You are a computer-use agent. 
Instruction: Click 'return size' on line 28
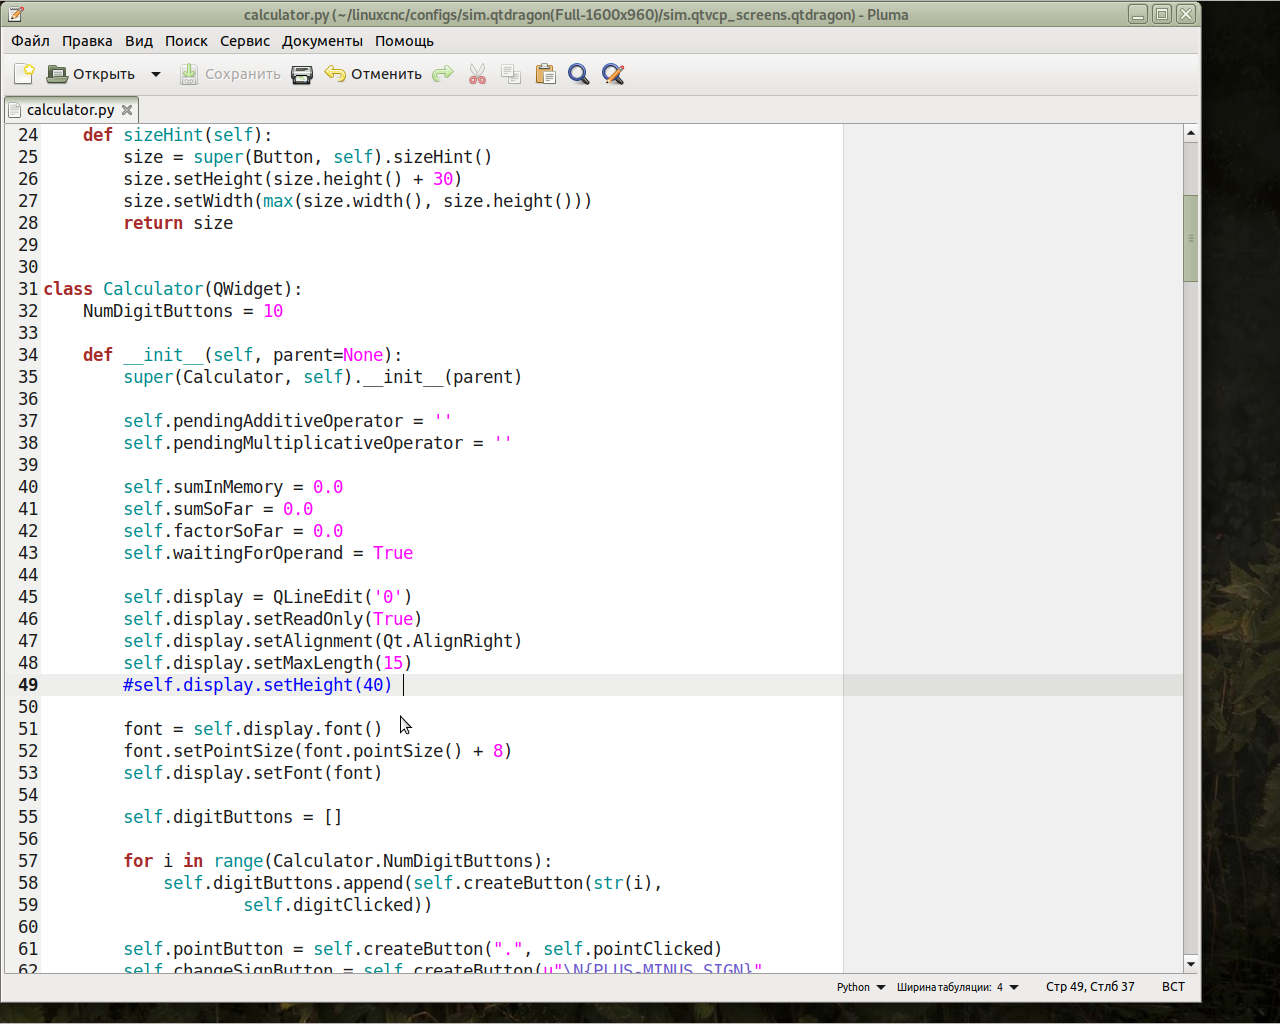(x=178, y=223)
